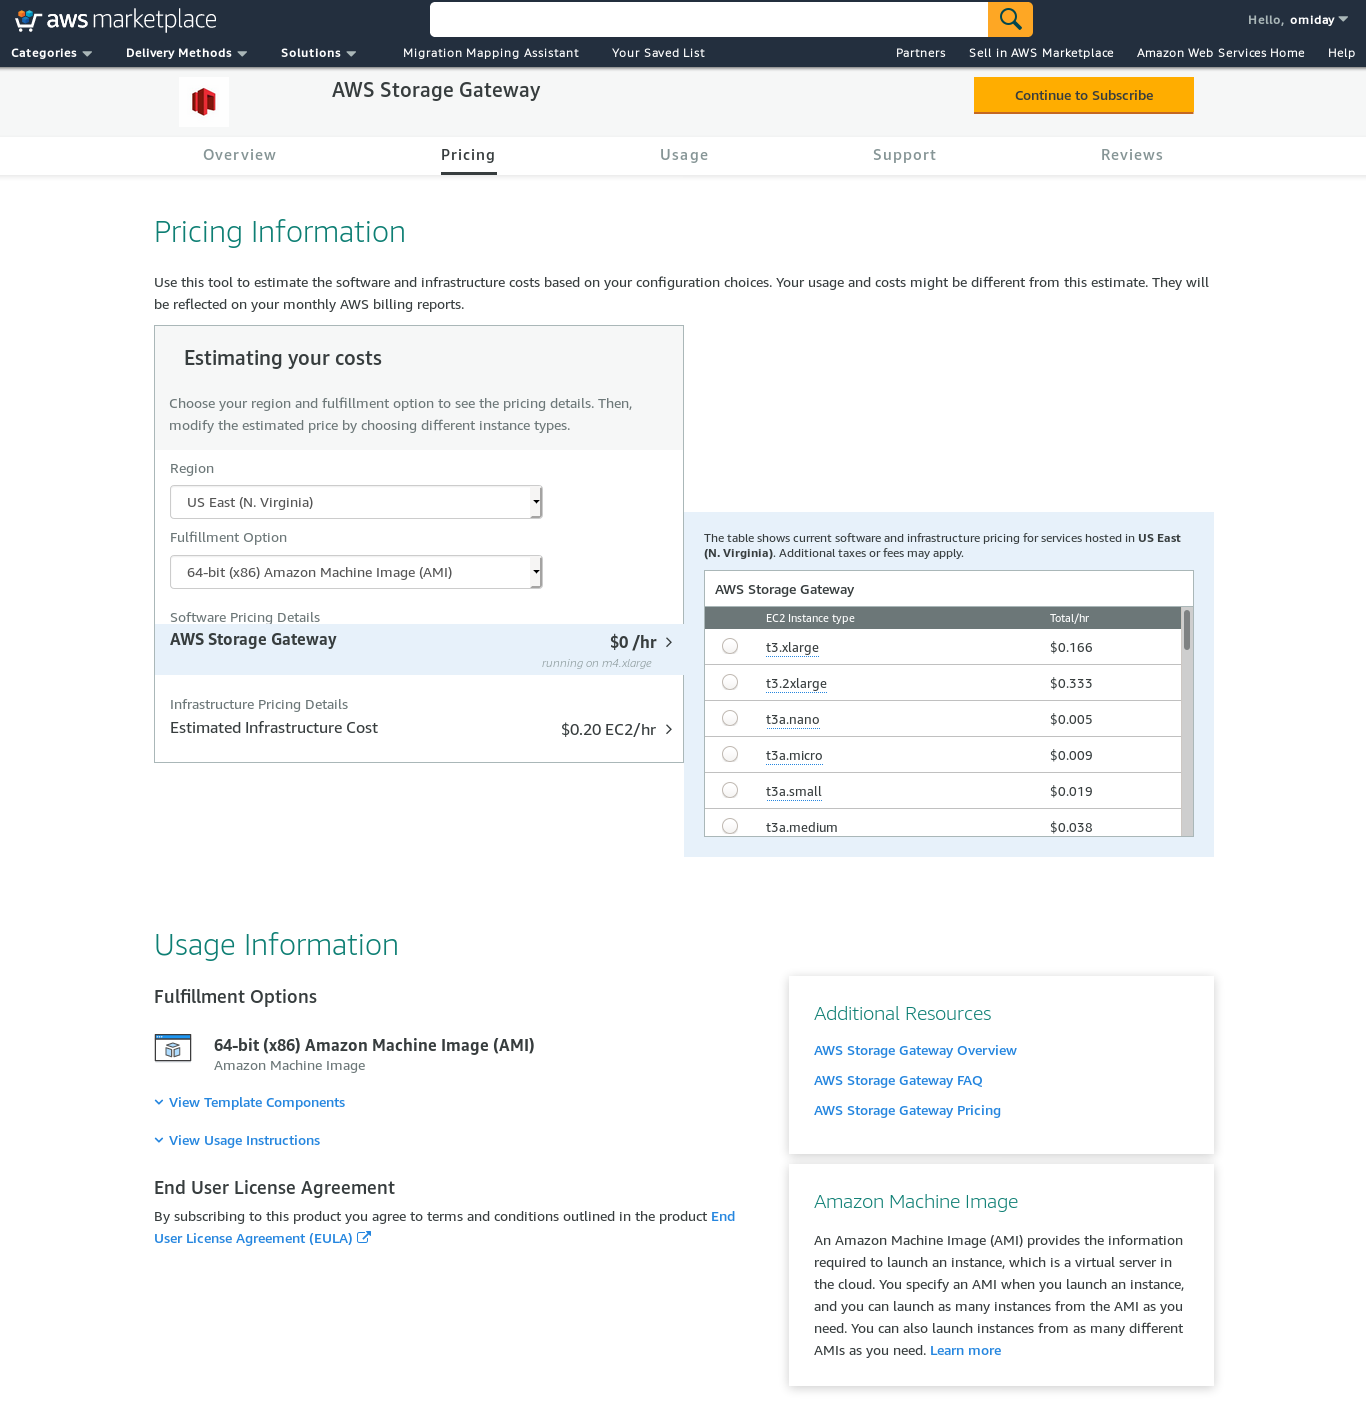The width and height of the screenshot is (1366, 1413).
Task: Open the Delivery Methods menu
Action: [x=186, y=53]
